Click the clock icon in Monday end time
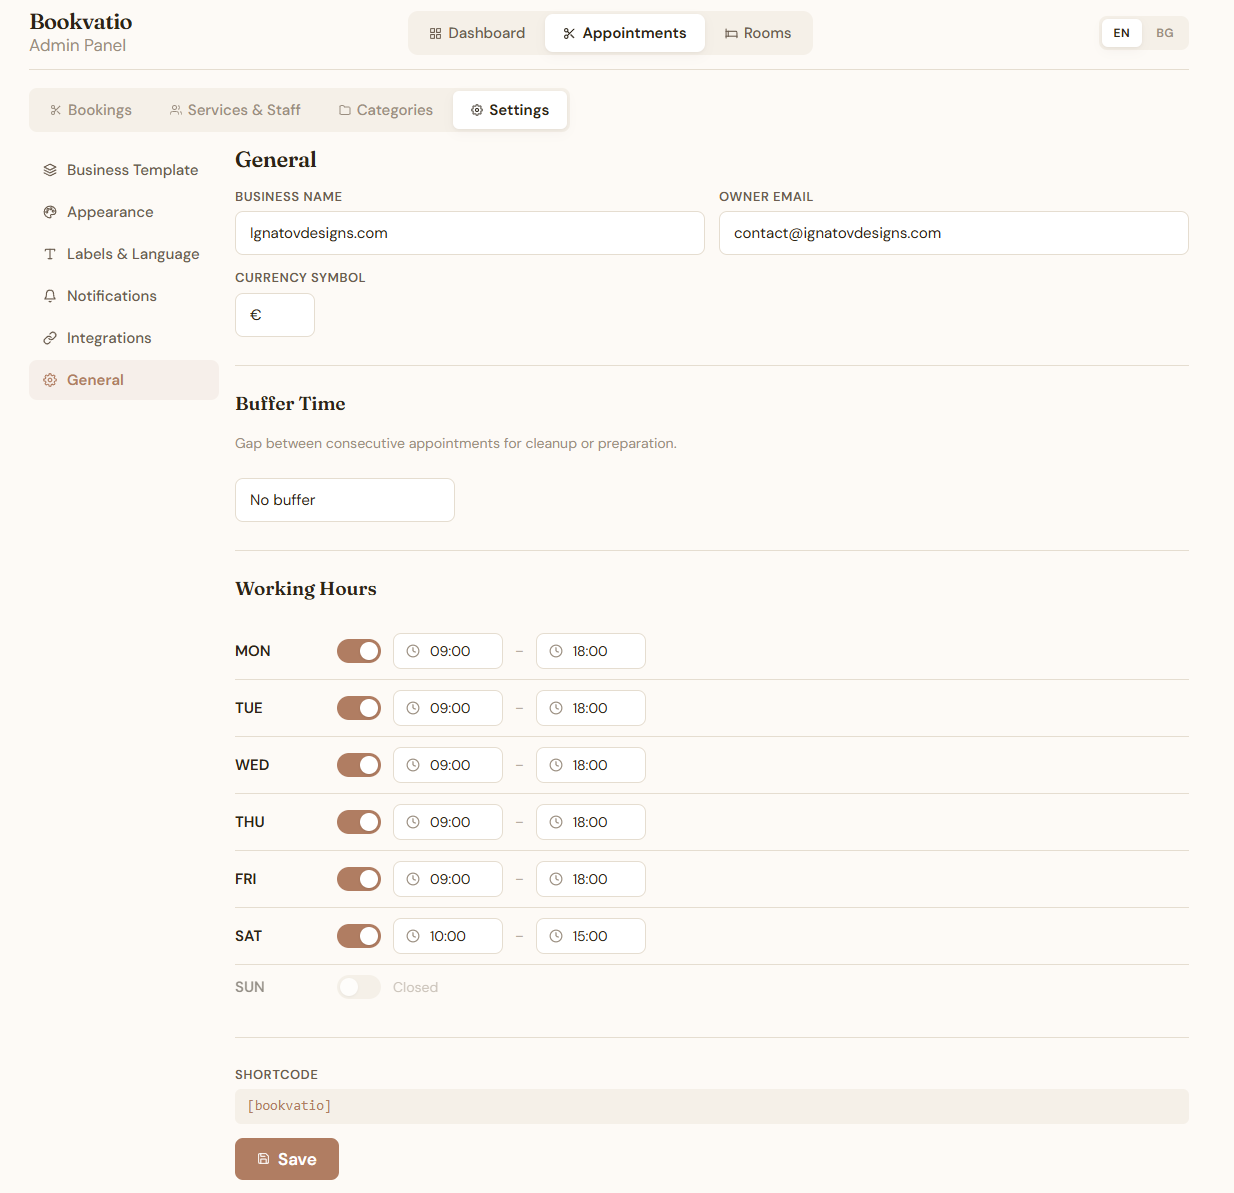Image resolution: width=1234 pixels, height=1193 pixels. (x=556, y=651)
